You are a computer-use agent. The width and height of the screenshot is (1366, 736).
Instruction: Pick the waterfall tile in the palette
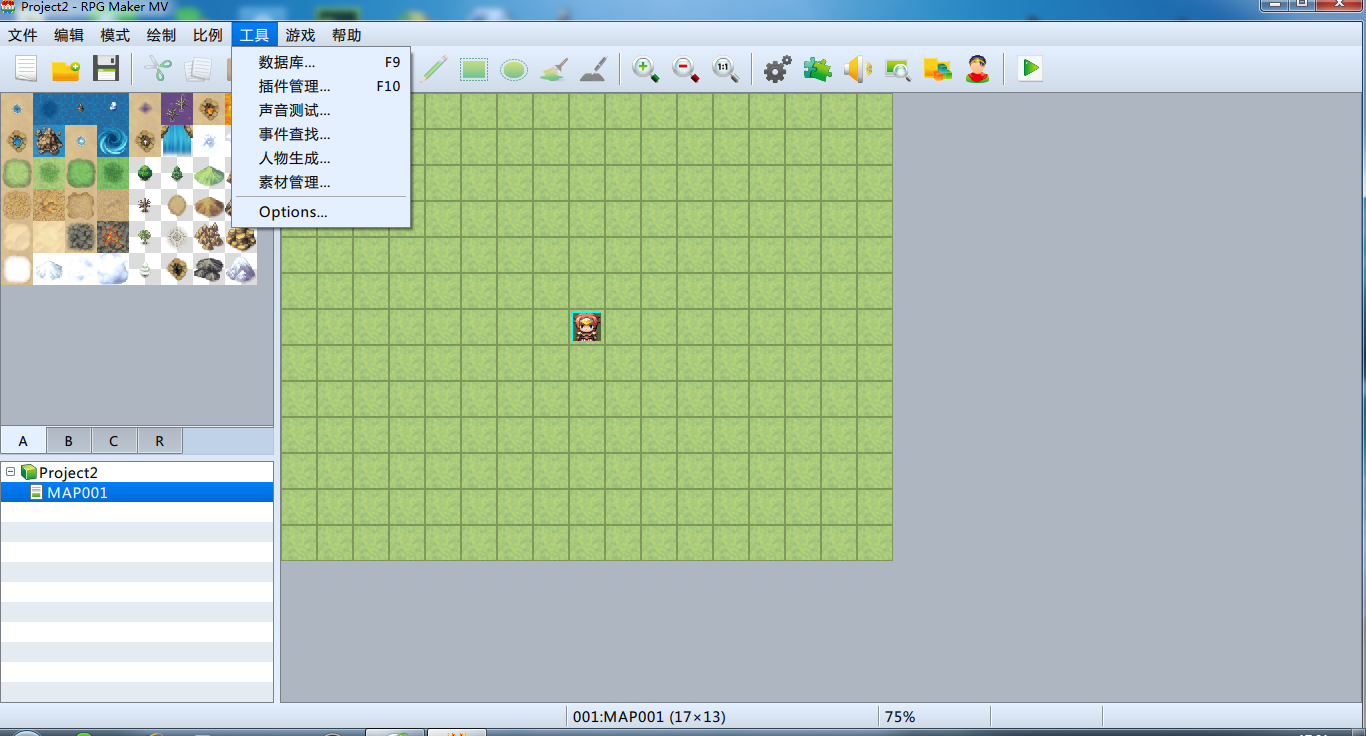177,141
